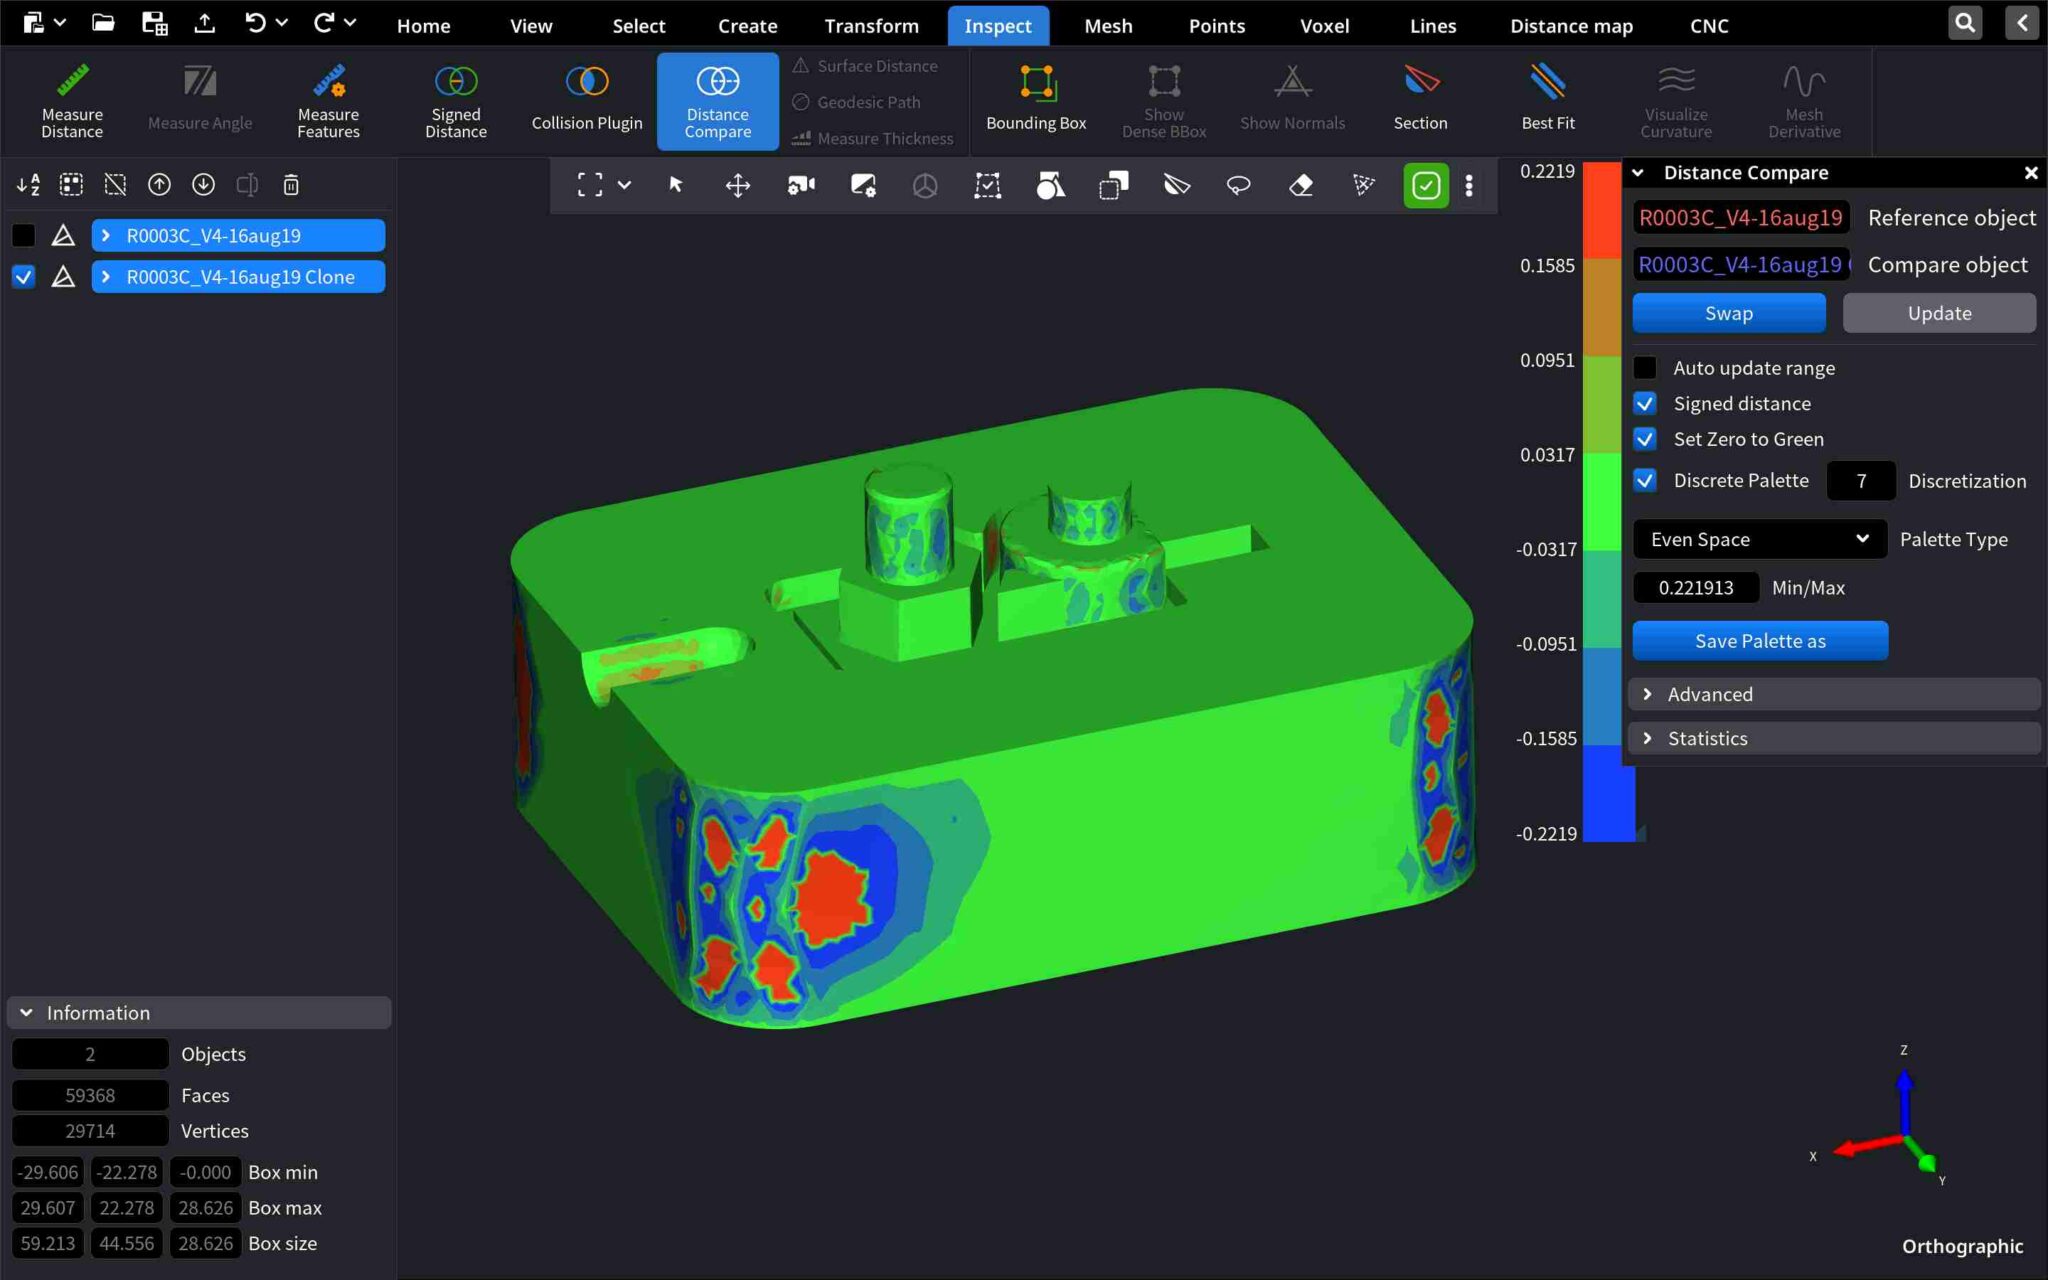Enable visibility of R0003C_V4-16aug19
This screenshot has width=2048, height=1280.
coord(23,235)
